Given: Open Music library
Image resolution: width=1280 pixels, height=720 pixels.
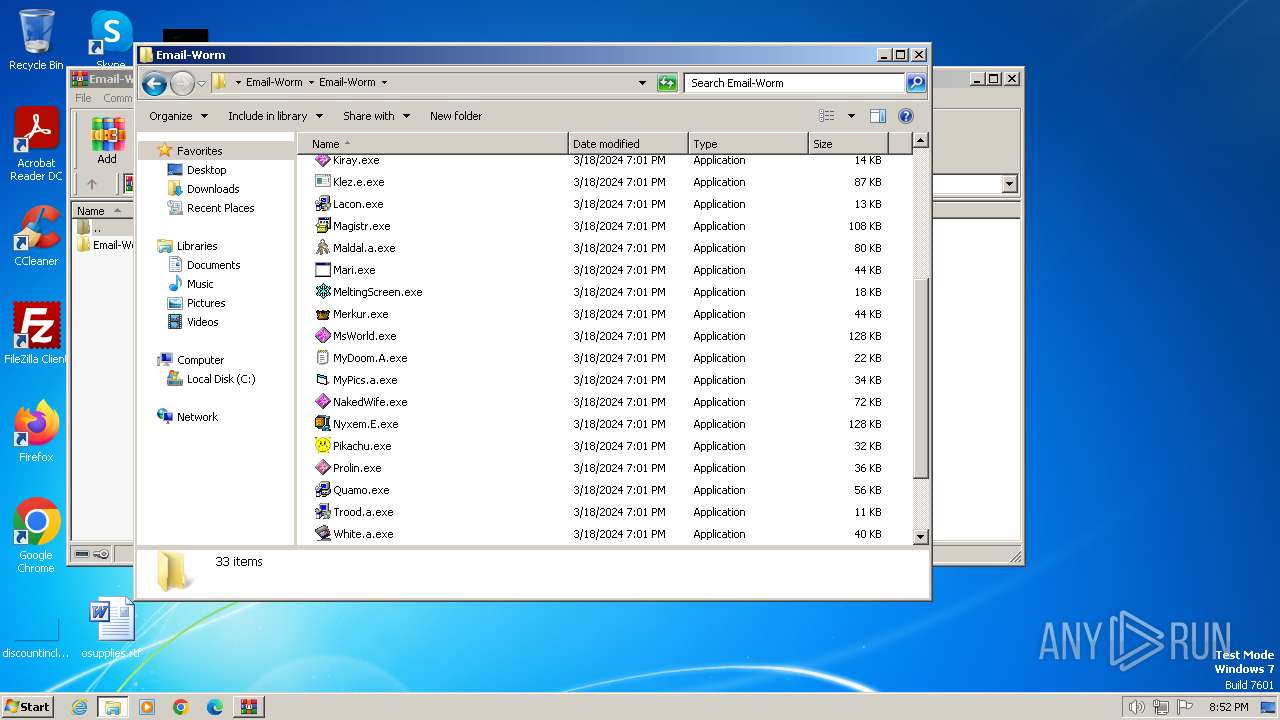Looking at the screenshot, I should (x=200, y=284).
